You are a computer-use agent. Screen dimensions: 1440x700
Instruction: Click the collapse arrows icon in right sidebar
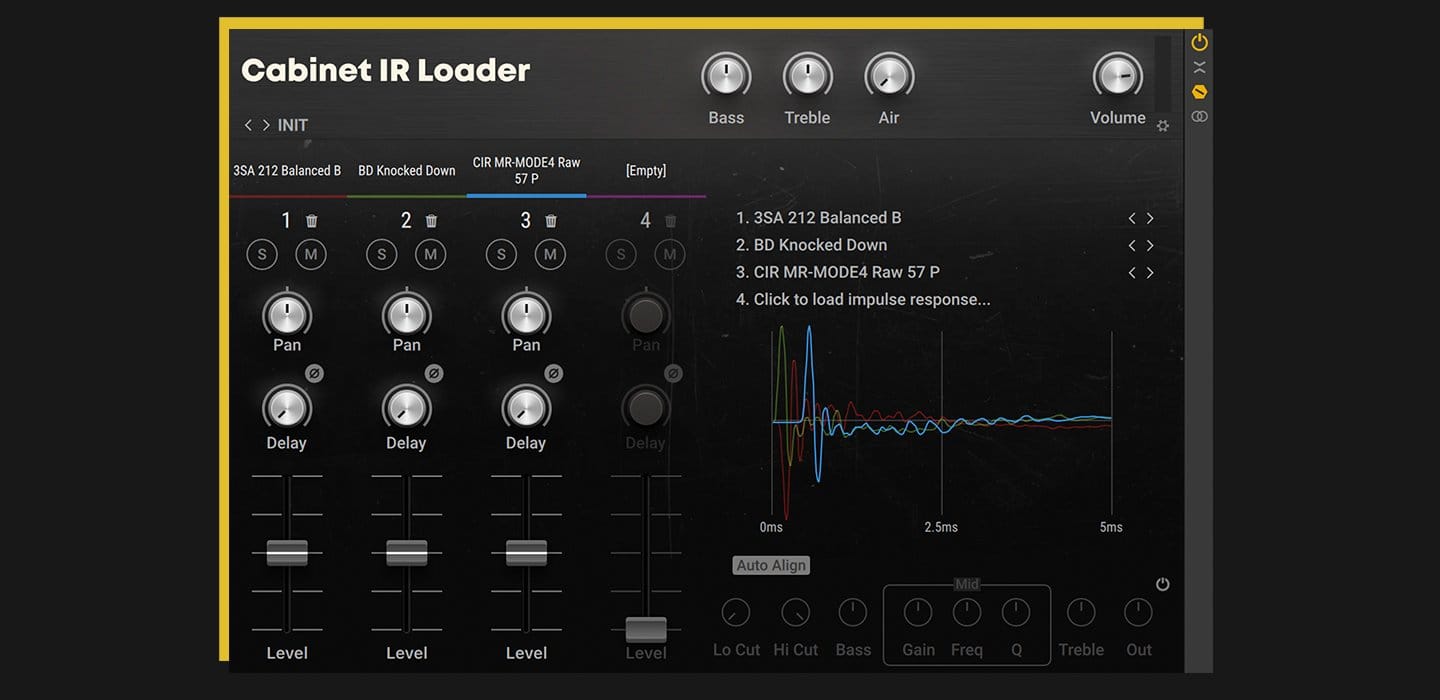click(1199, 67)
